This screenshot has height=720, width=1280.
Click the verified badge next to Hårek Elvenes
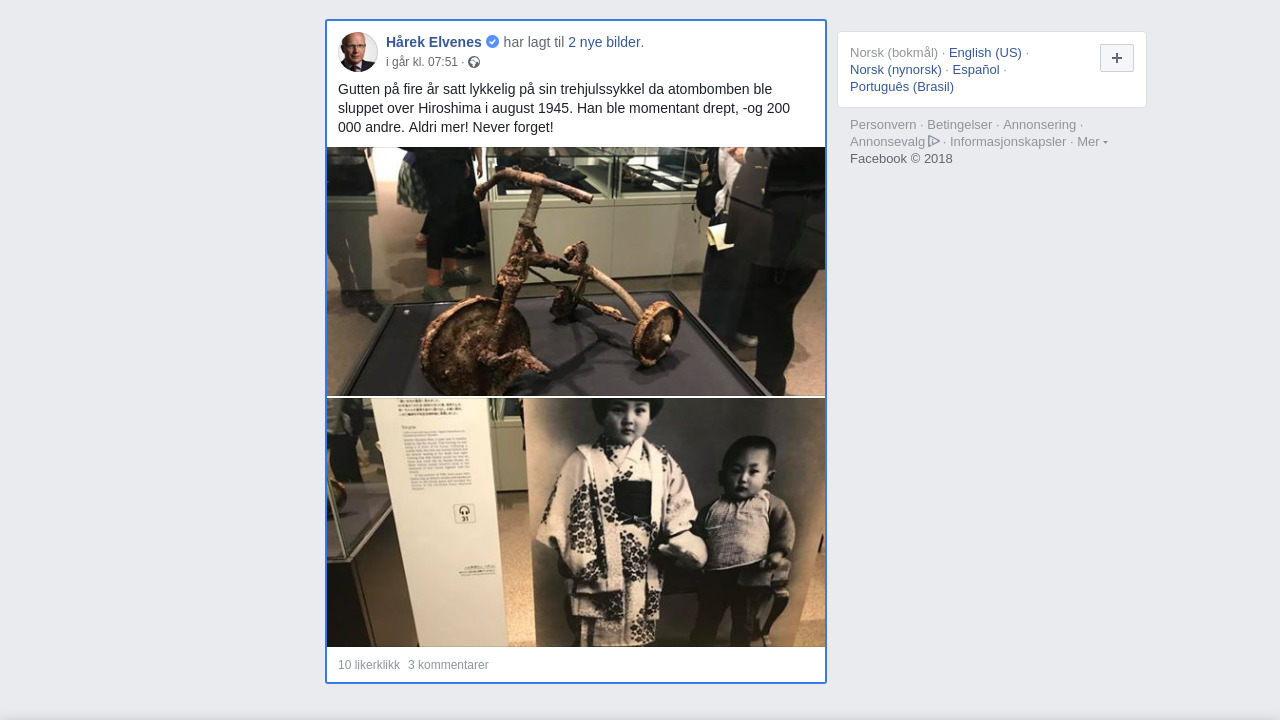pyautogui.click(x=492, y=42)
